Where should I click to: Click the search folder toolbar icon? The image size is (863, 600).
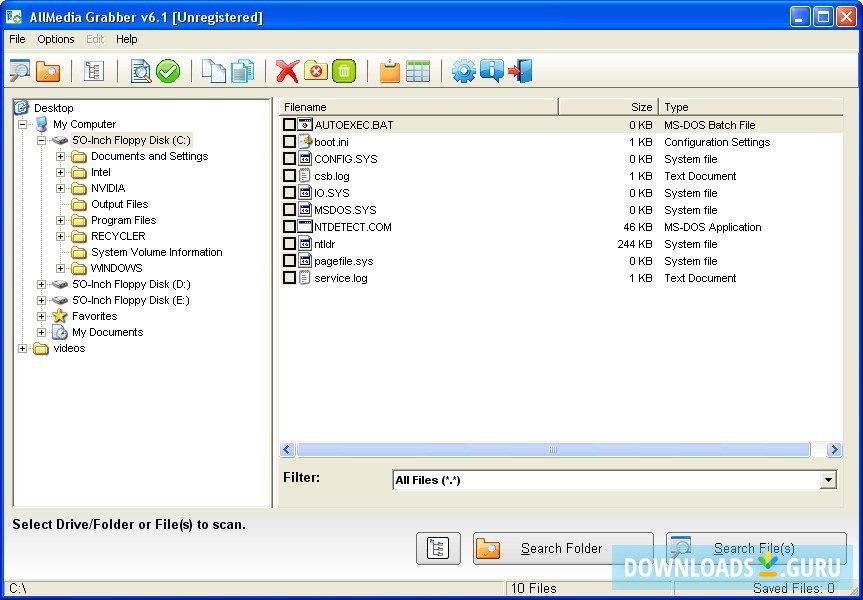pos(48,72)
